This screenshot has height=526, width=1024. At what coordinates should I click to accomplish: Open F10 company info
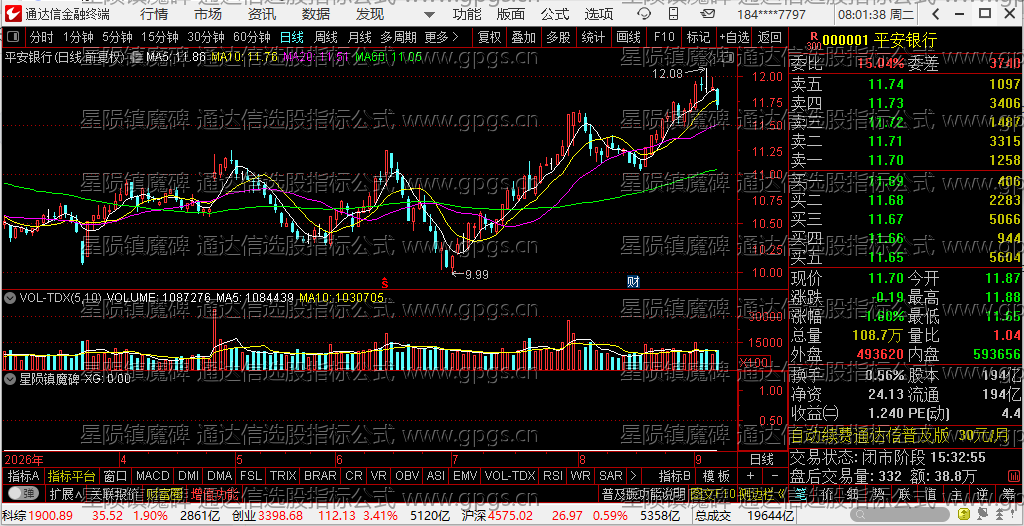(664, 38)
